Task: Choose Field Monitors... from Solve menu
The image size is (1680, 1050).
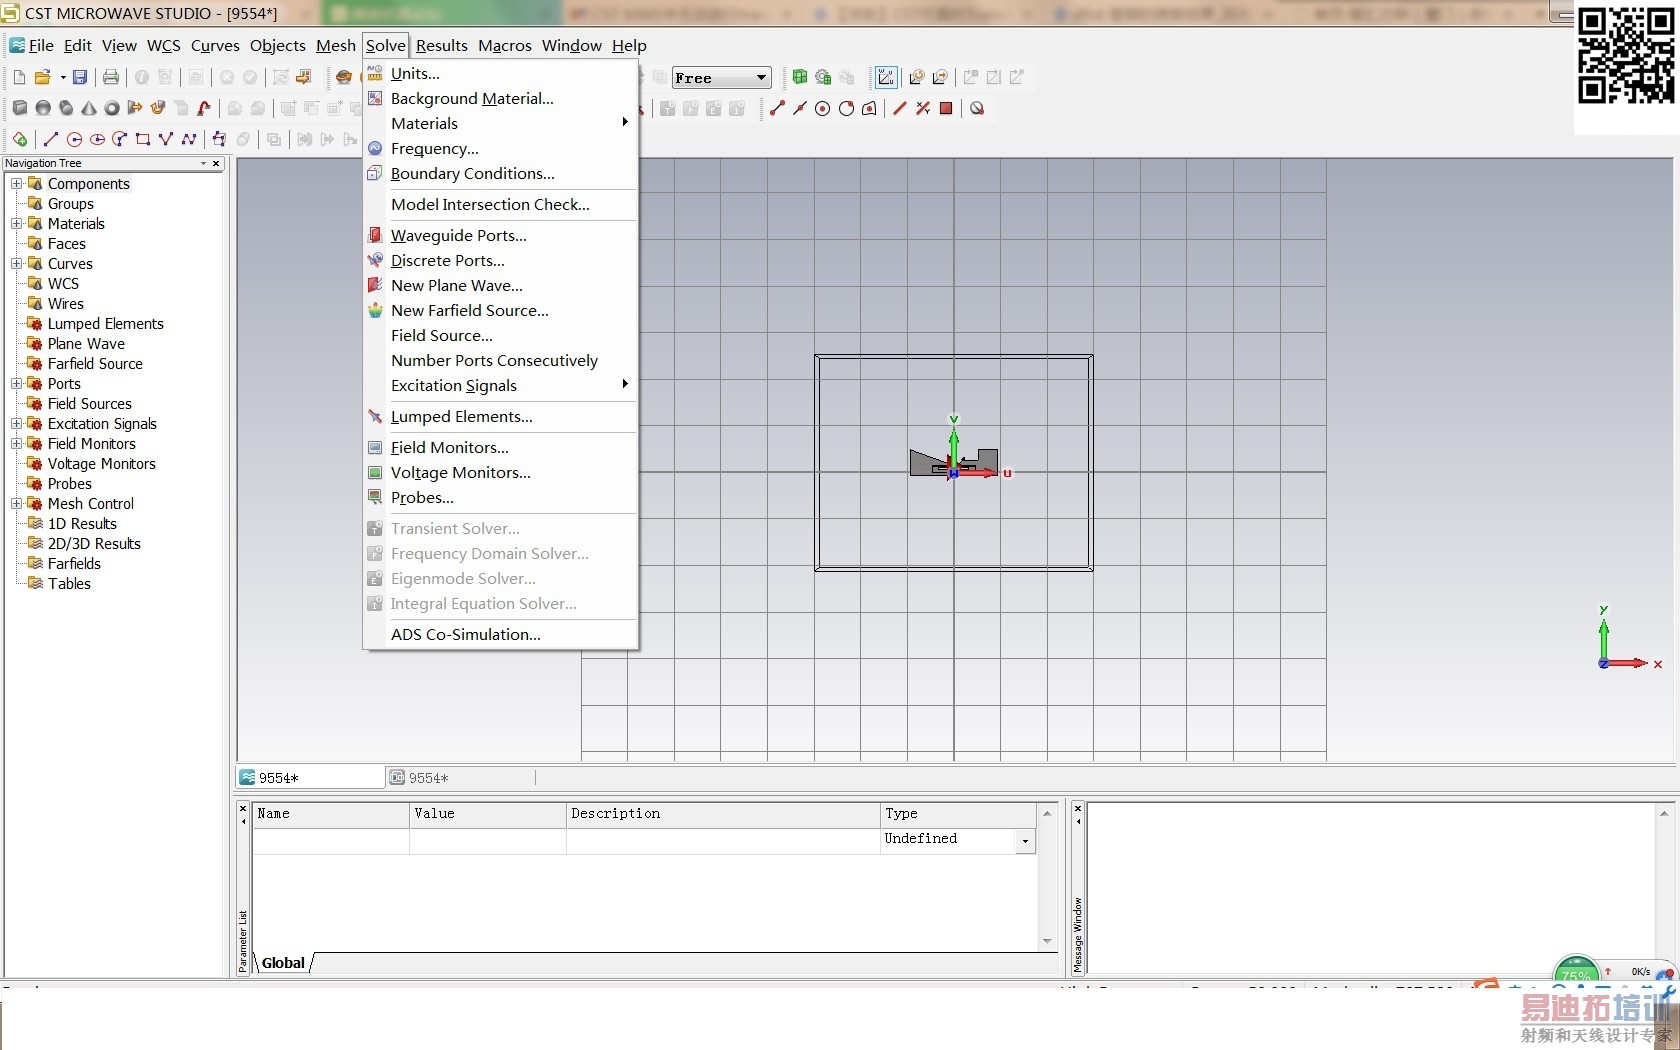Action: click(500, 447)
